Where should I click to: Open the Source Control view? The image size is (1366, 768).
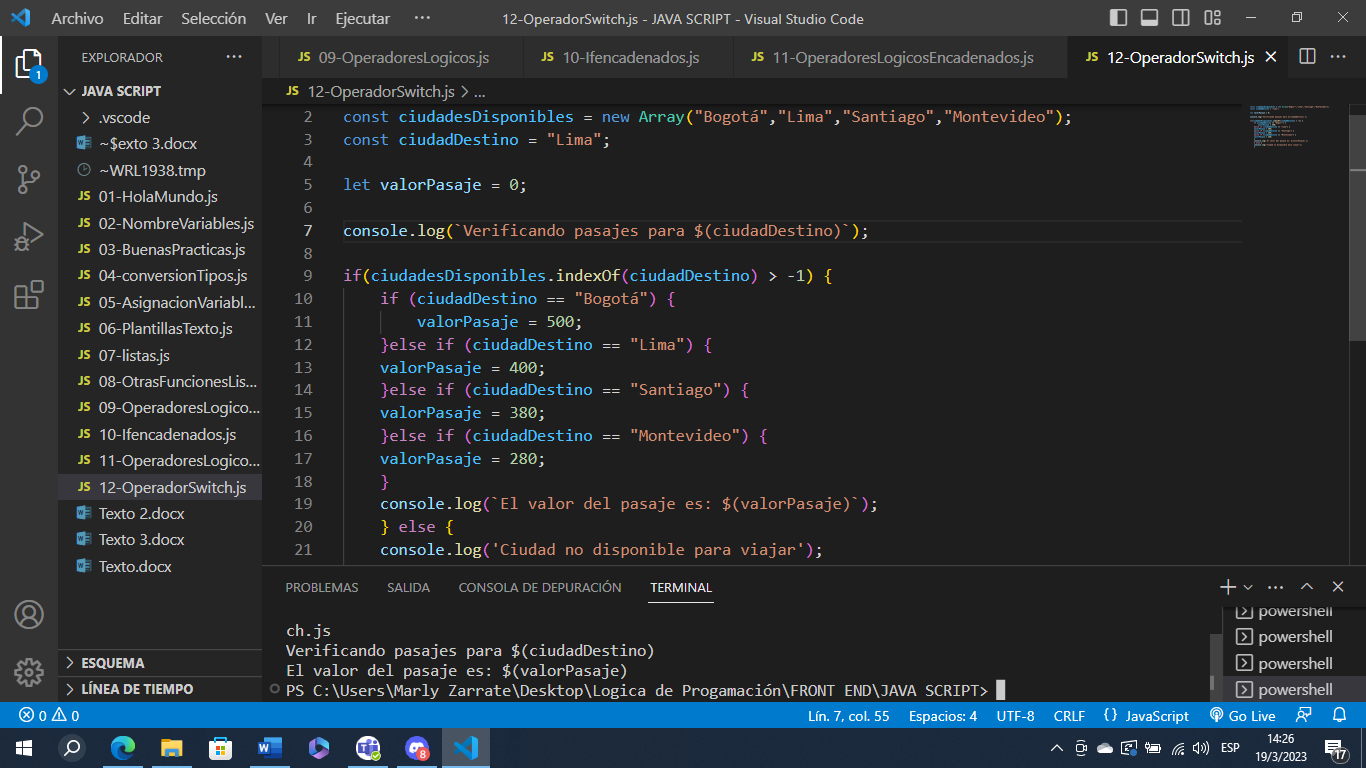[x=29, y=179]
